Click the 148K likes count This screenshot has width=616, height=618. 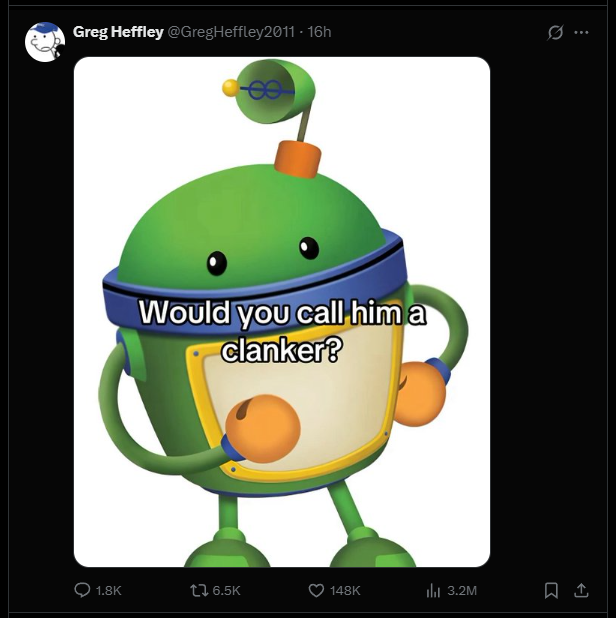[345, 590]
